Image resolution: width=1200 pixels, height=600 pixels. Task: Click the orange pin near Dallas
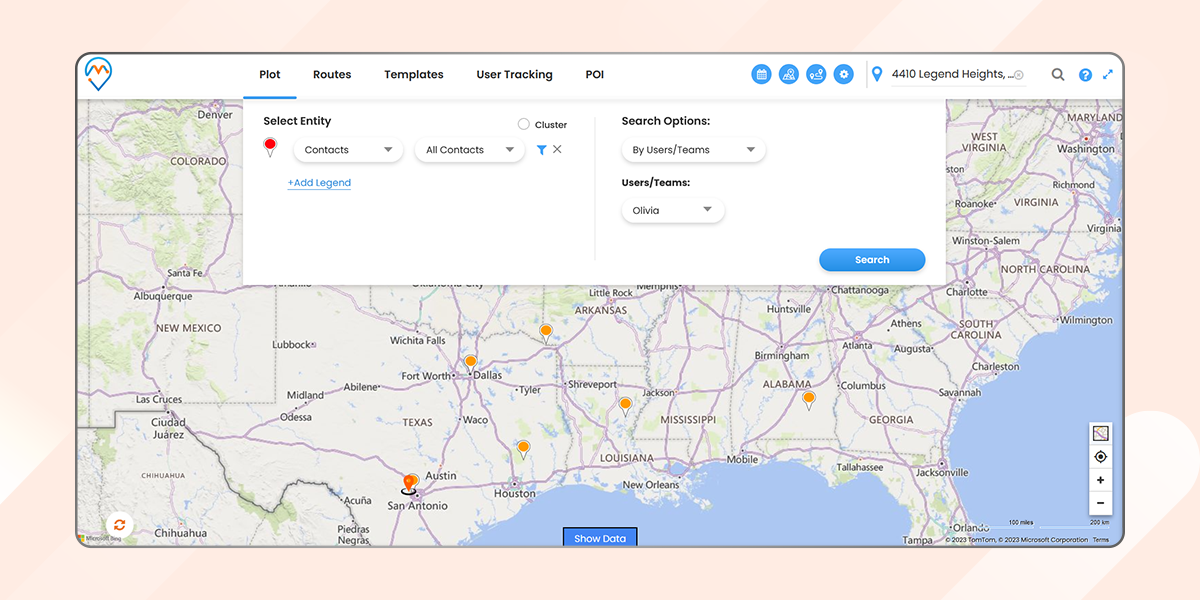click(x=470, y=363)
